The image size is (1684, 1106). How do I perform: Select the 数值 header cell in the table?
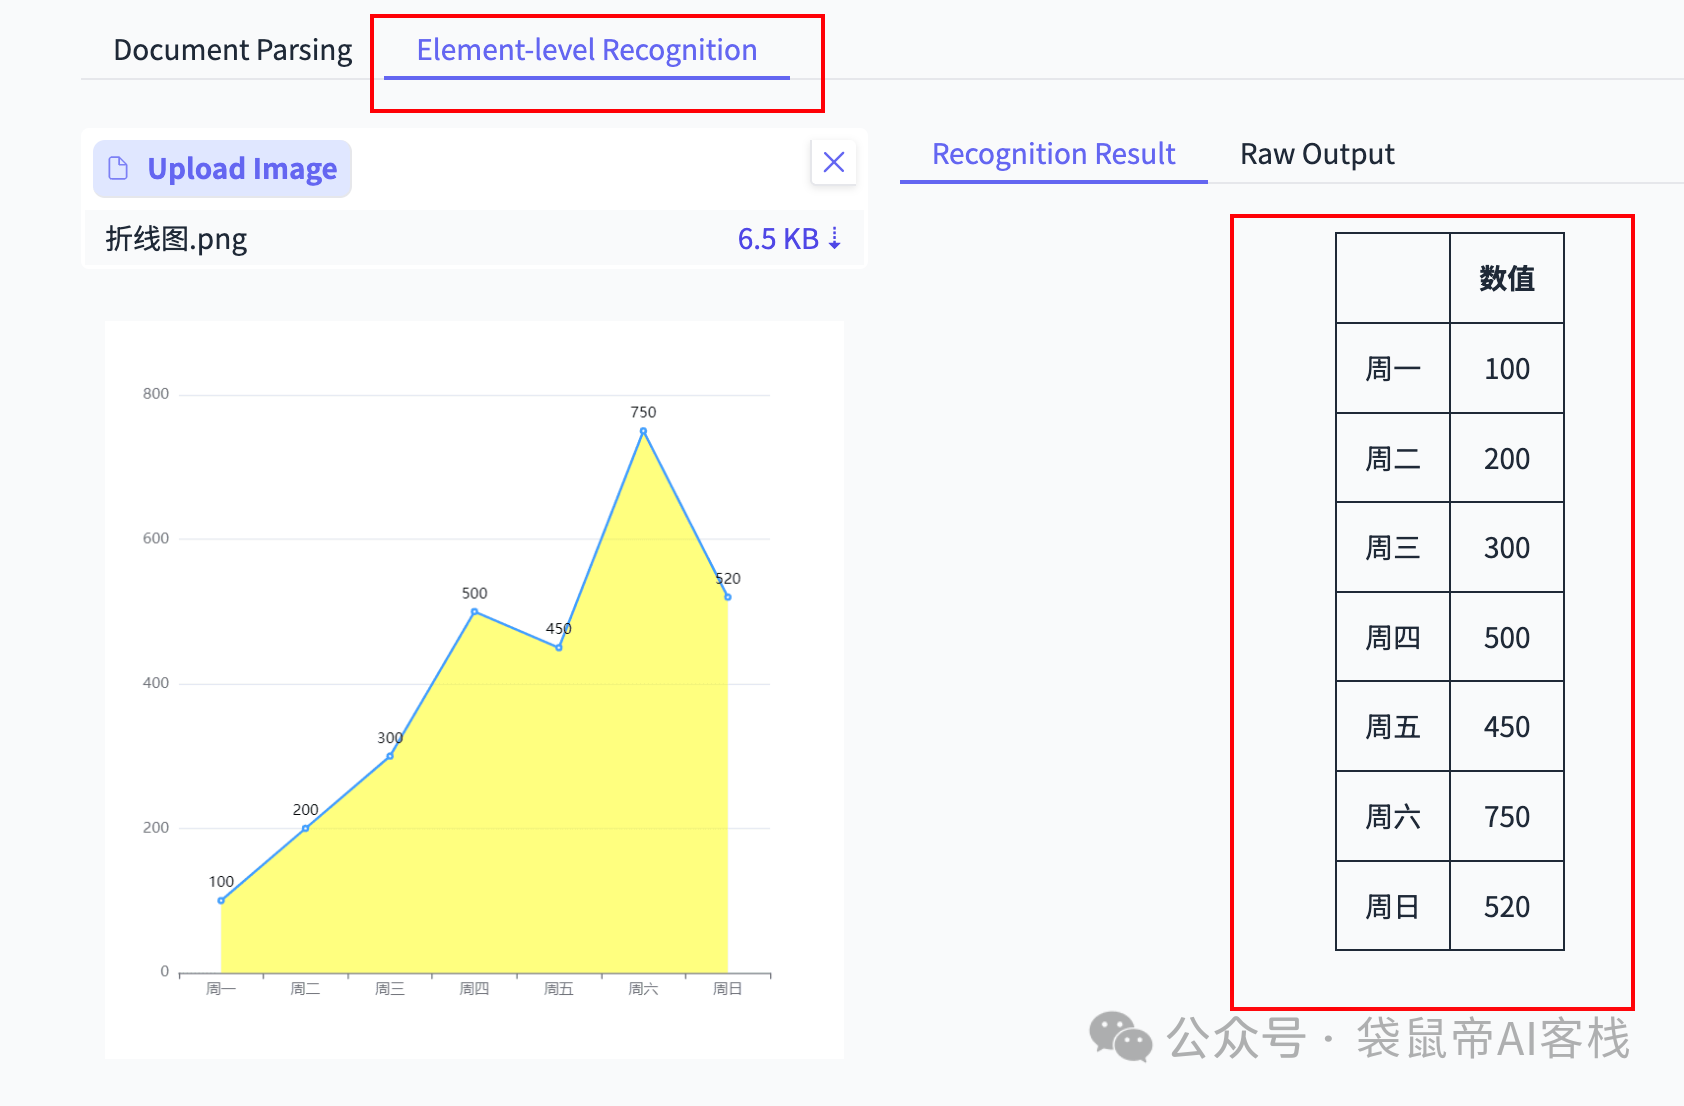(1506, 278)
